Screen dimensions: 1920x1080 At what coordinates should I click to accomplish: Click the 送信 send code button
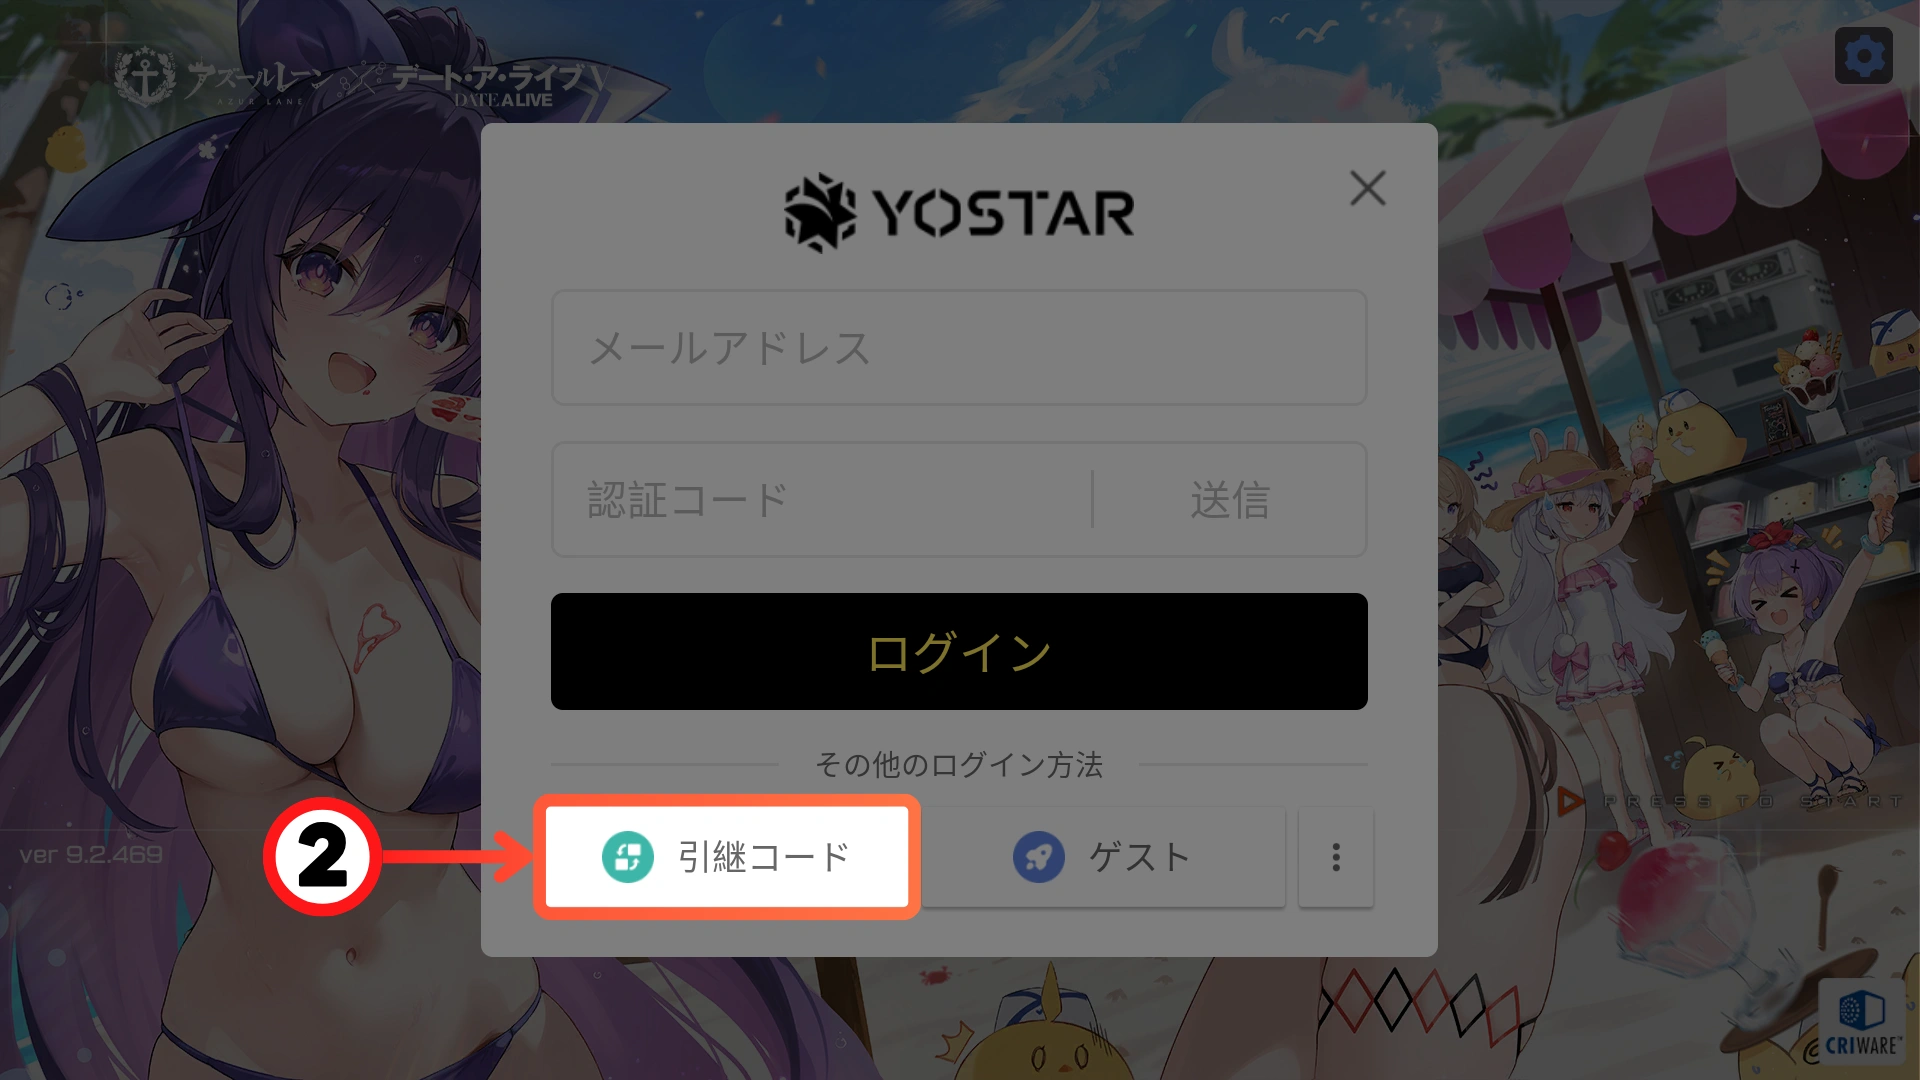(x=1230, y=499)
